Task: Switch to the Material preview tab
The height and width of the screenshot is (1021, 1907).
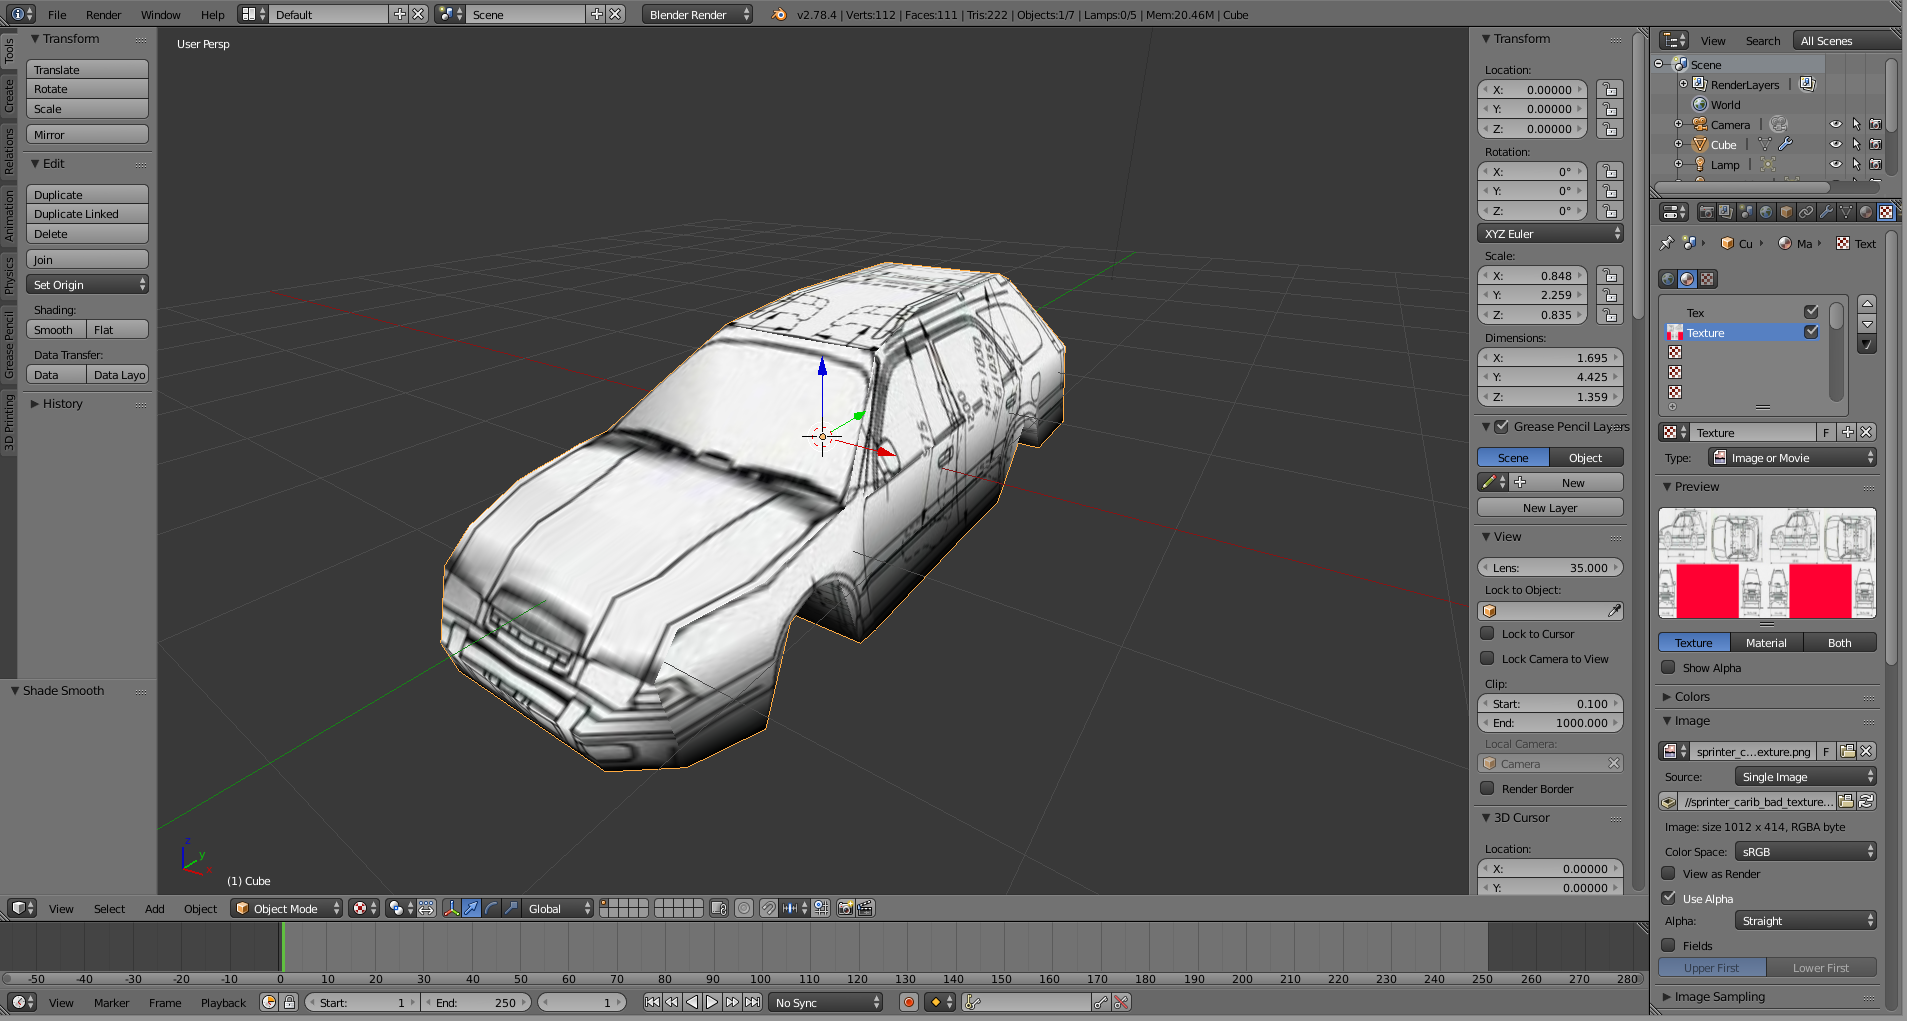Action: point(1765,643)
